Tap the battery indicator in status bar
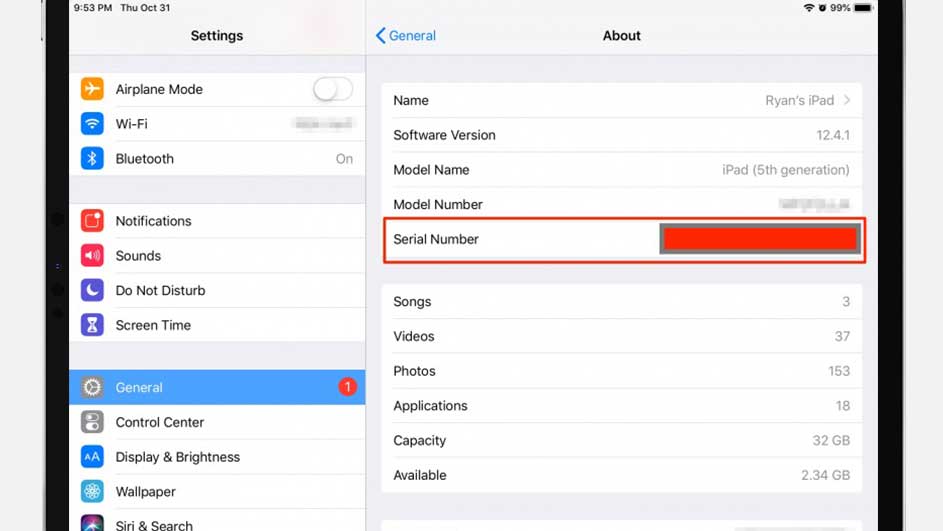The image size is (943, 531). click(863, 8)
